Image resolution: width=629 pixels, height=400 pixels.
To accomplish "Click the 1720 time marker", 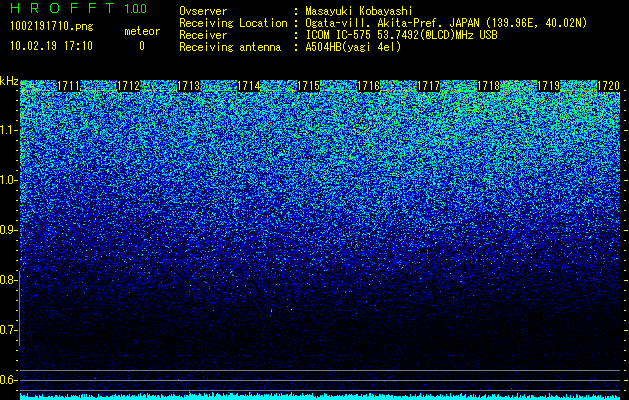I will point(608,86).
